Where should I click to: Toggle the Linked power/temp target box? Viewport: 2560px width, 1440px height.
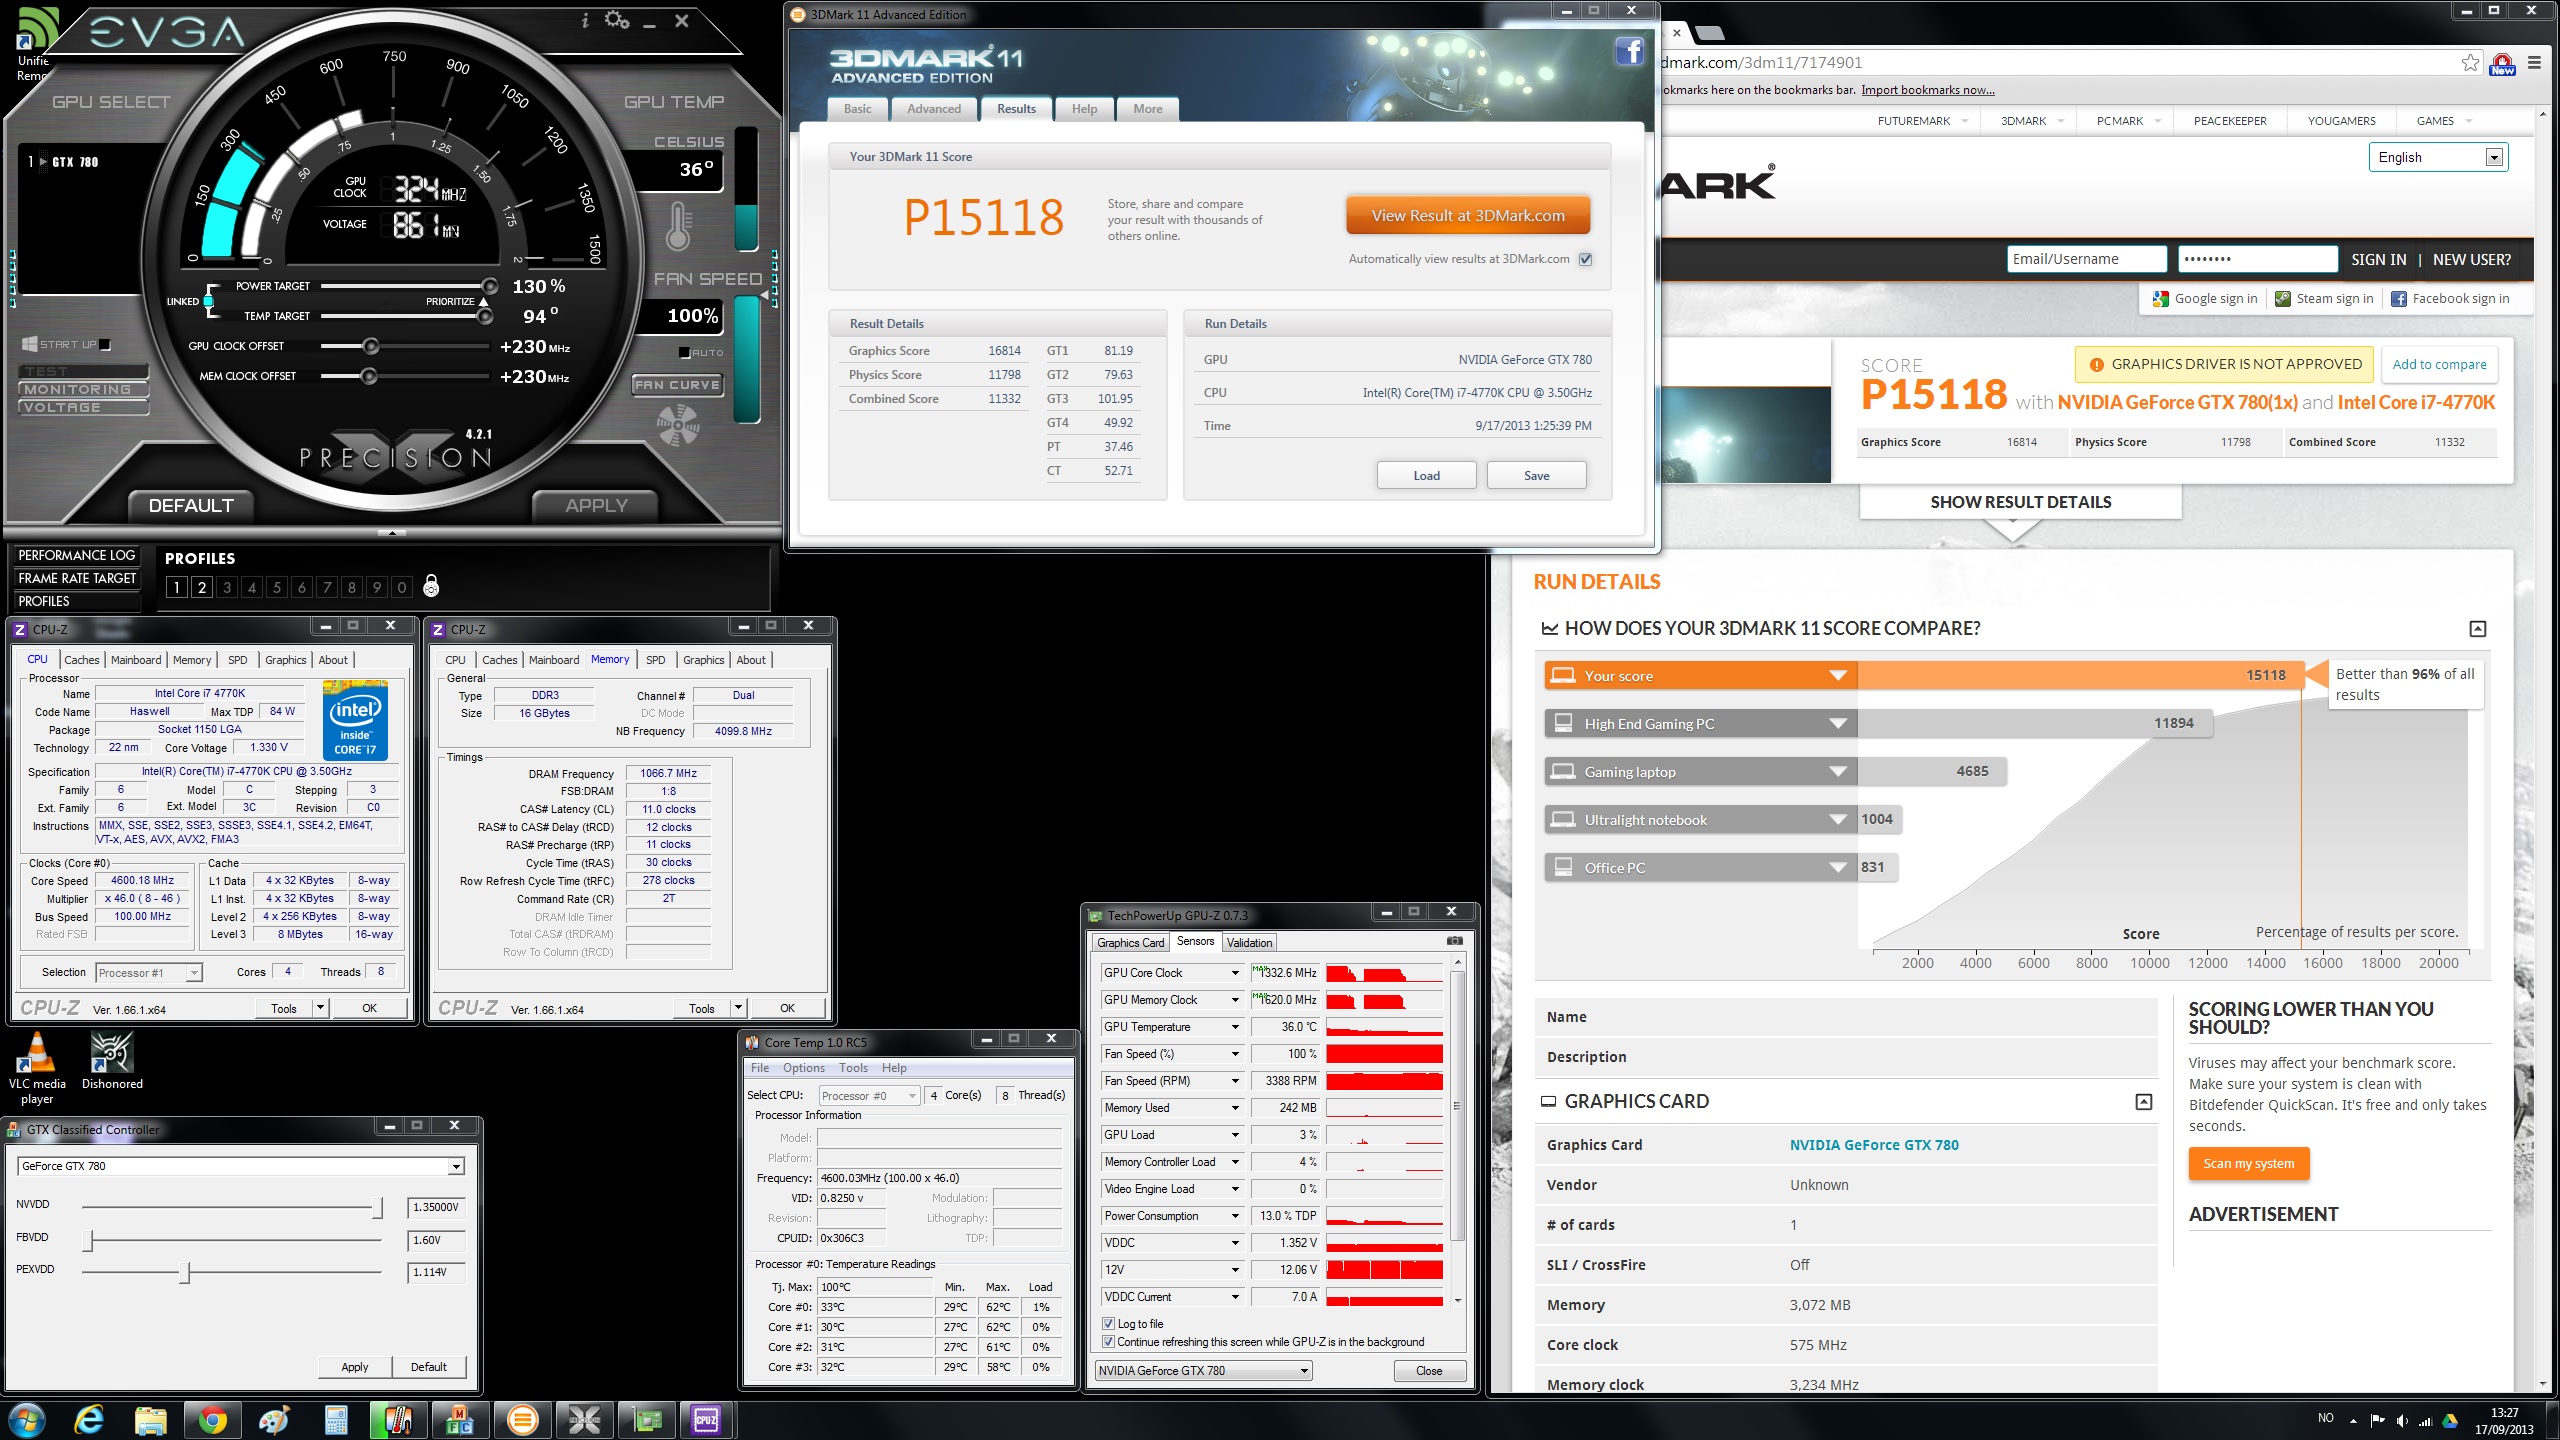tap(209, 301)
